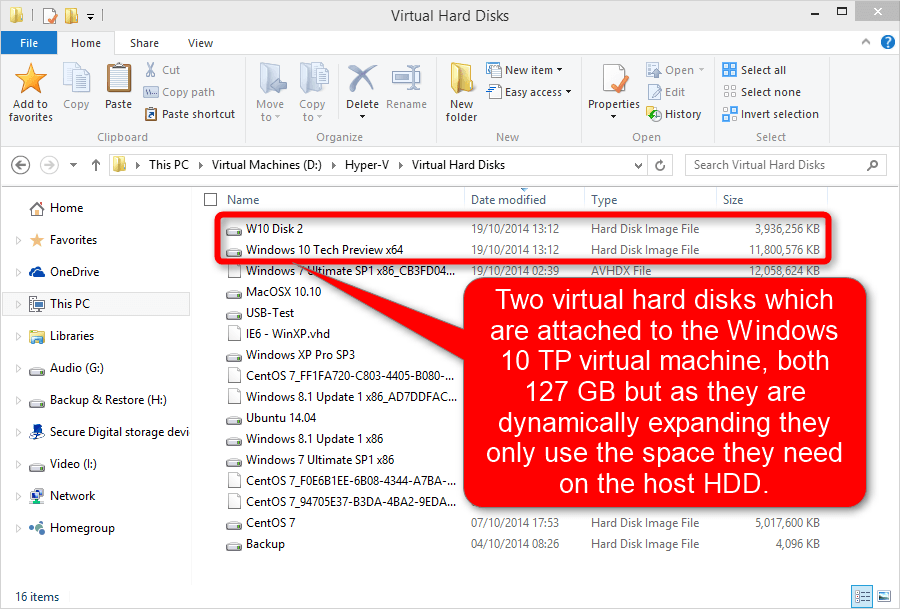Viewport: 900px width, 609px height.
Task: Open the Help question mark icon
Action: pyautogui.click(x=887, y=42)
